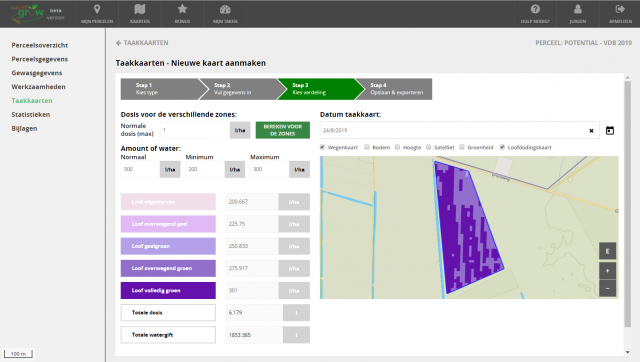This screenshot has height=362, width=640.
Task: Click Bereken voor de zones button
Action: (282, 130)
